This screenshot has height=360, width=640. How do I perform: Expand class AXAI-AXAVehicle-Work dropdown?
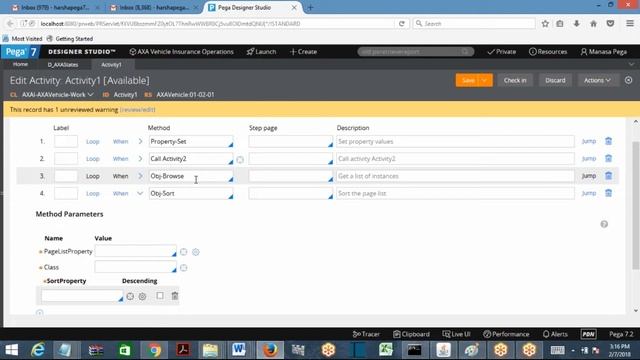(91, 94)
